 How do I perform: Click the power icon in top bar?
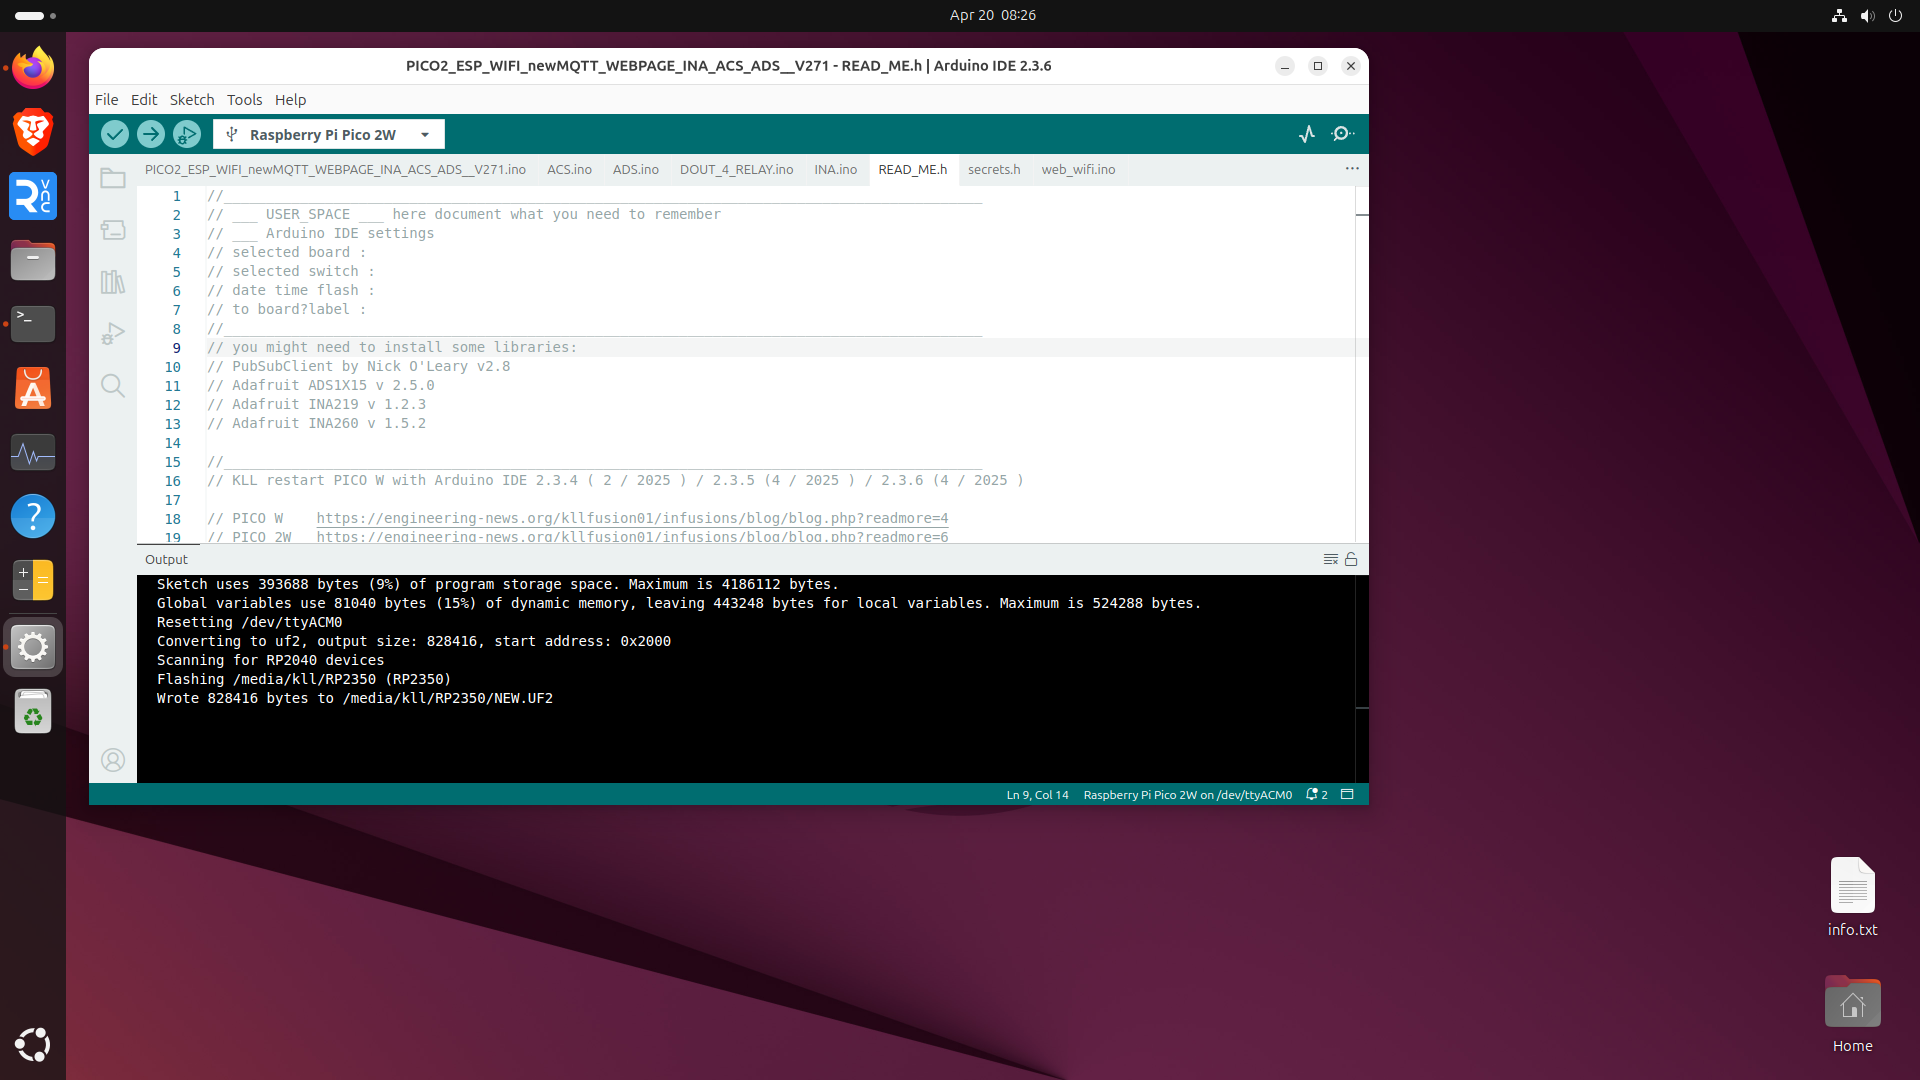coord(1895,15)
